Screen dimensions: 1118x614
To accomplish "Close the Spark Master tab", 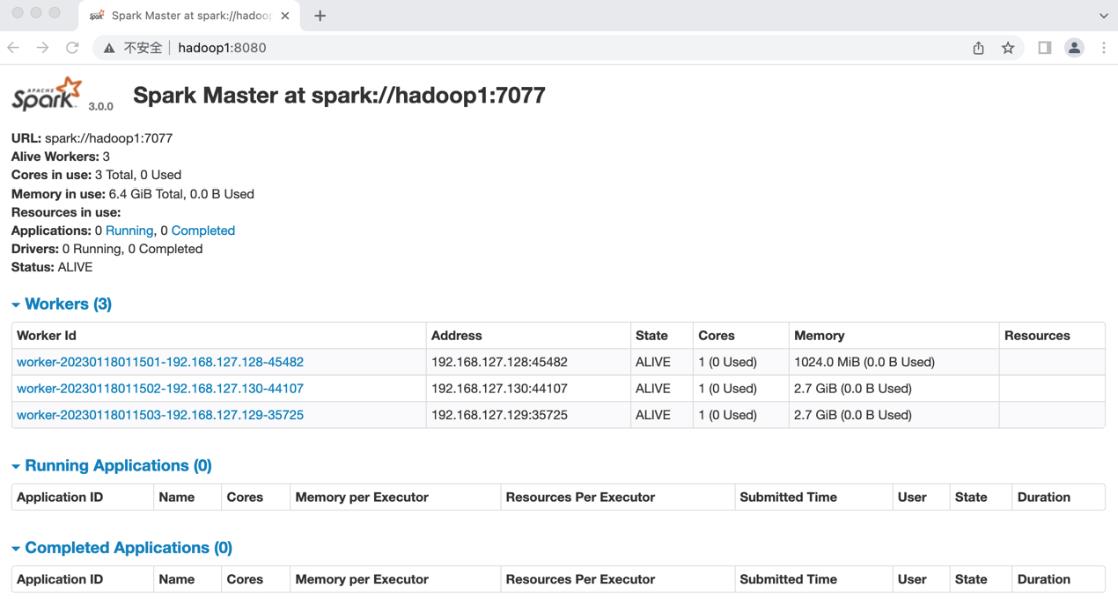I will pyautogui.click(x=282, y=16).
